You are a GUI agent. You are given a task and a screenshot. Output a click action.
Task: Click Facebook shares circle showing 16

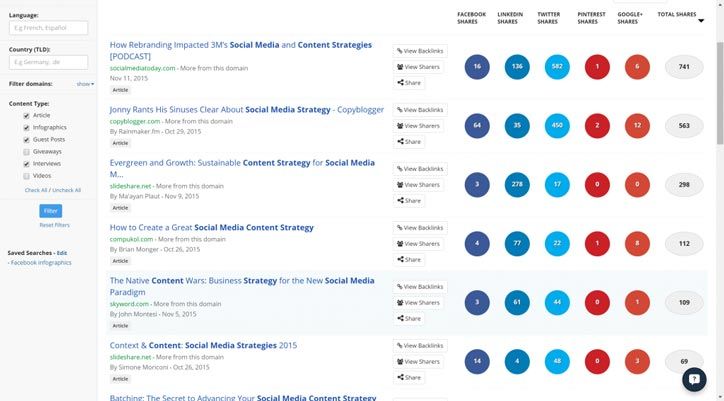pyautogui.click(x=477, y=67)
